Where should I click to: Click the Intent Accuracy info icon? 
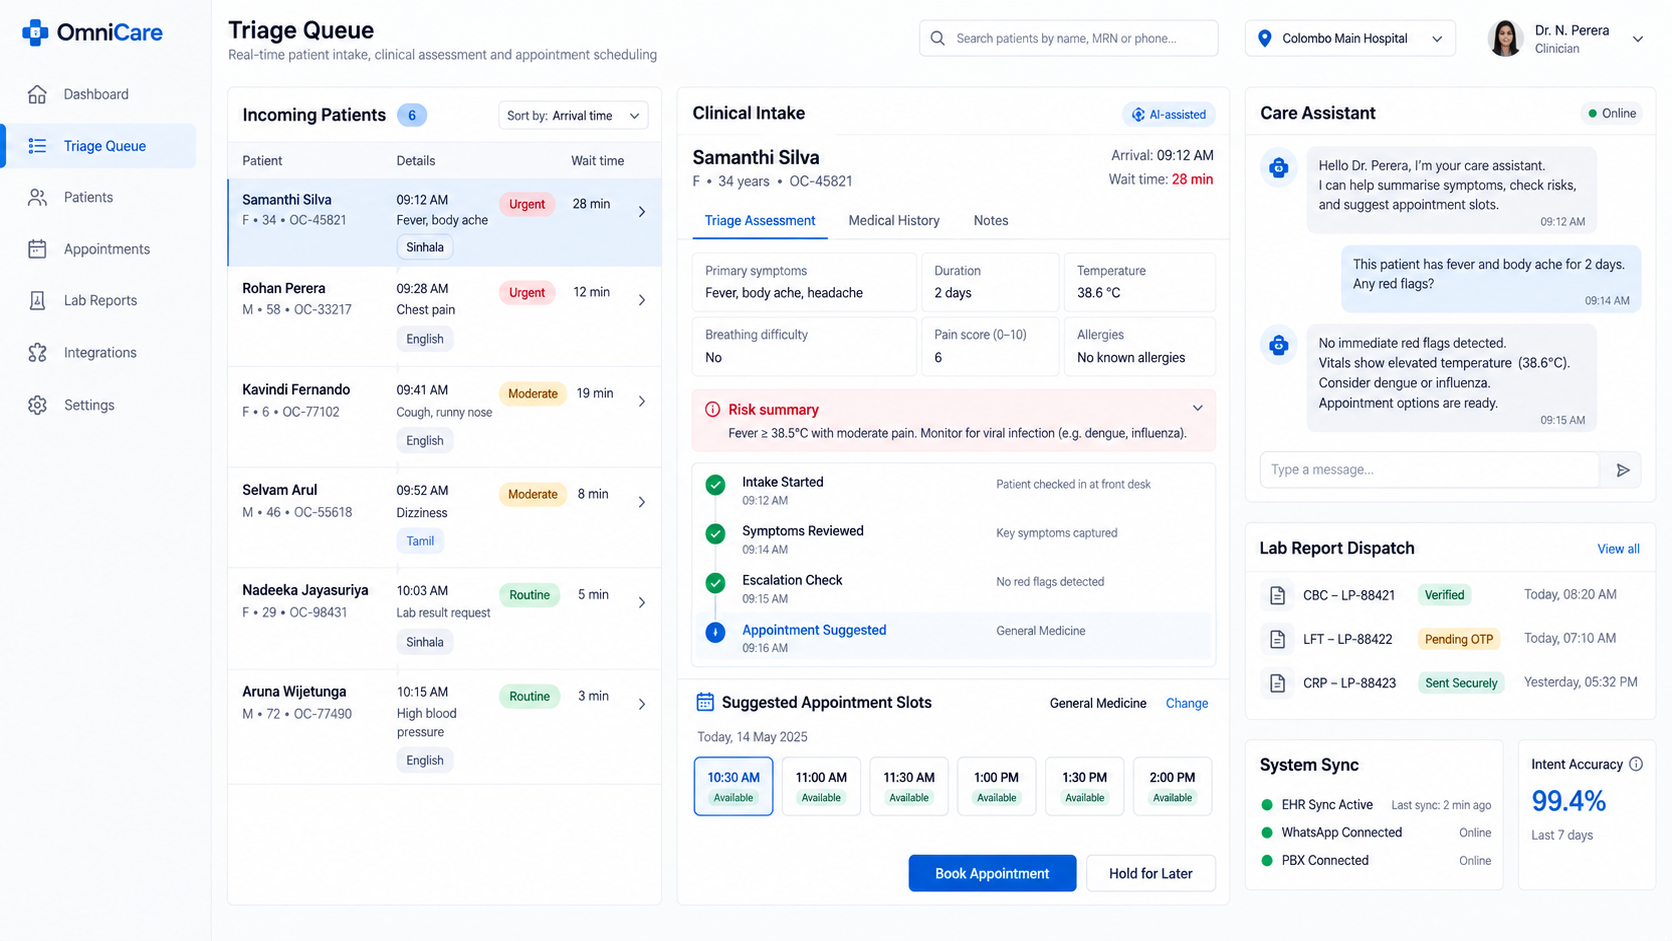click(x=1636, y=764)
